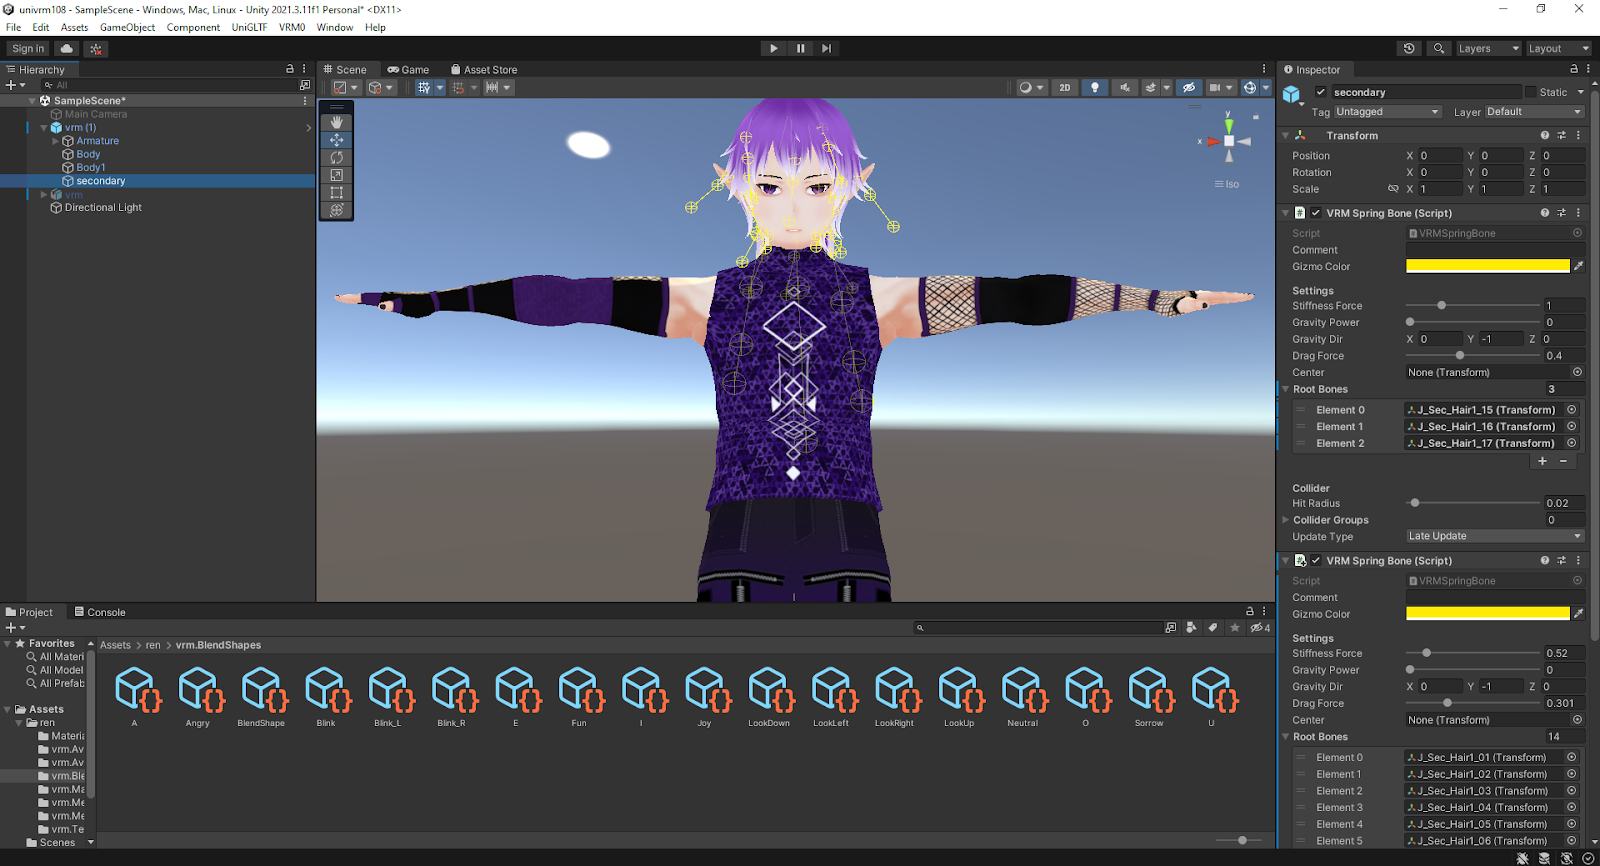Select the Neutral blendshape asset
Viewport: 1600px width, 866px height.
point(1022,697)
